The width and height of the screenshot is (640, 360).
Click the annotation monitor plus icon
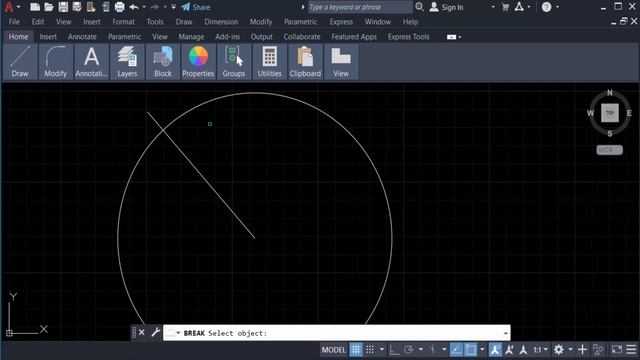582,350
